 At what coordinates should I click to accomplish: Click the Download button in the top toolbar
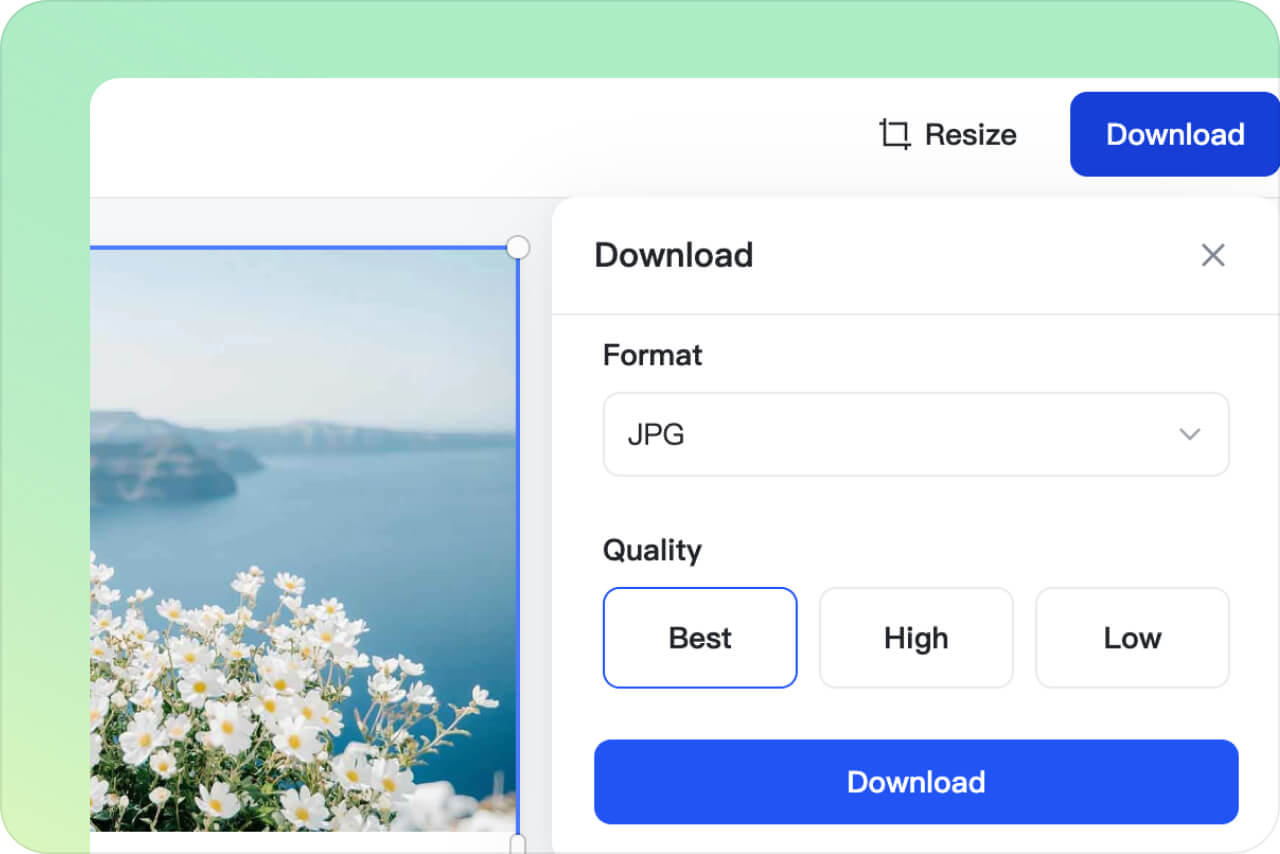pyautogui.click(x=1175, y=134)
